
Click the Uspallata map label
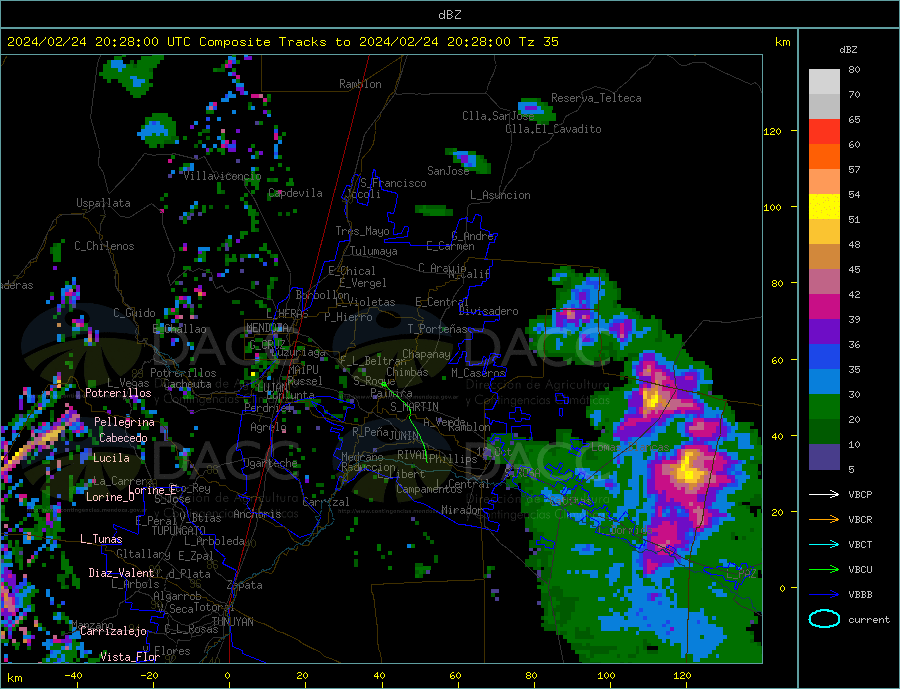(103, 203)
